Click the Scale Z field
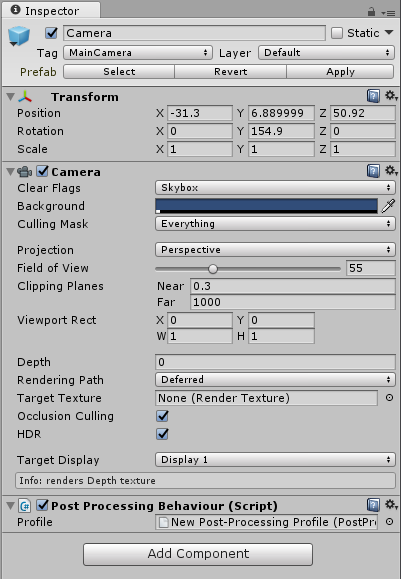The image size is (401, 579). click(x=363, y=149)
